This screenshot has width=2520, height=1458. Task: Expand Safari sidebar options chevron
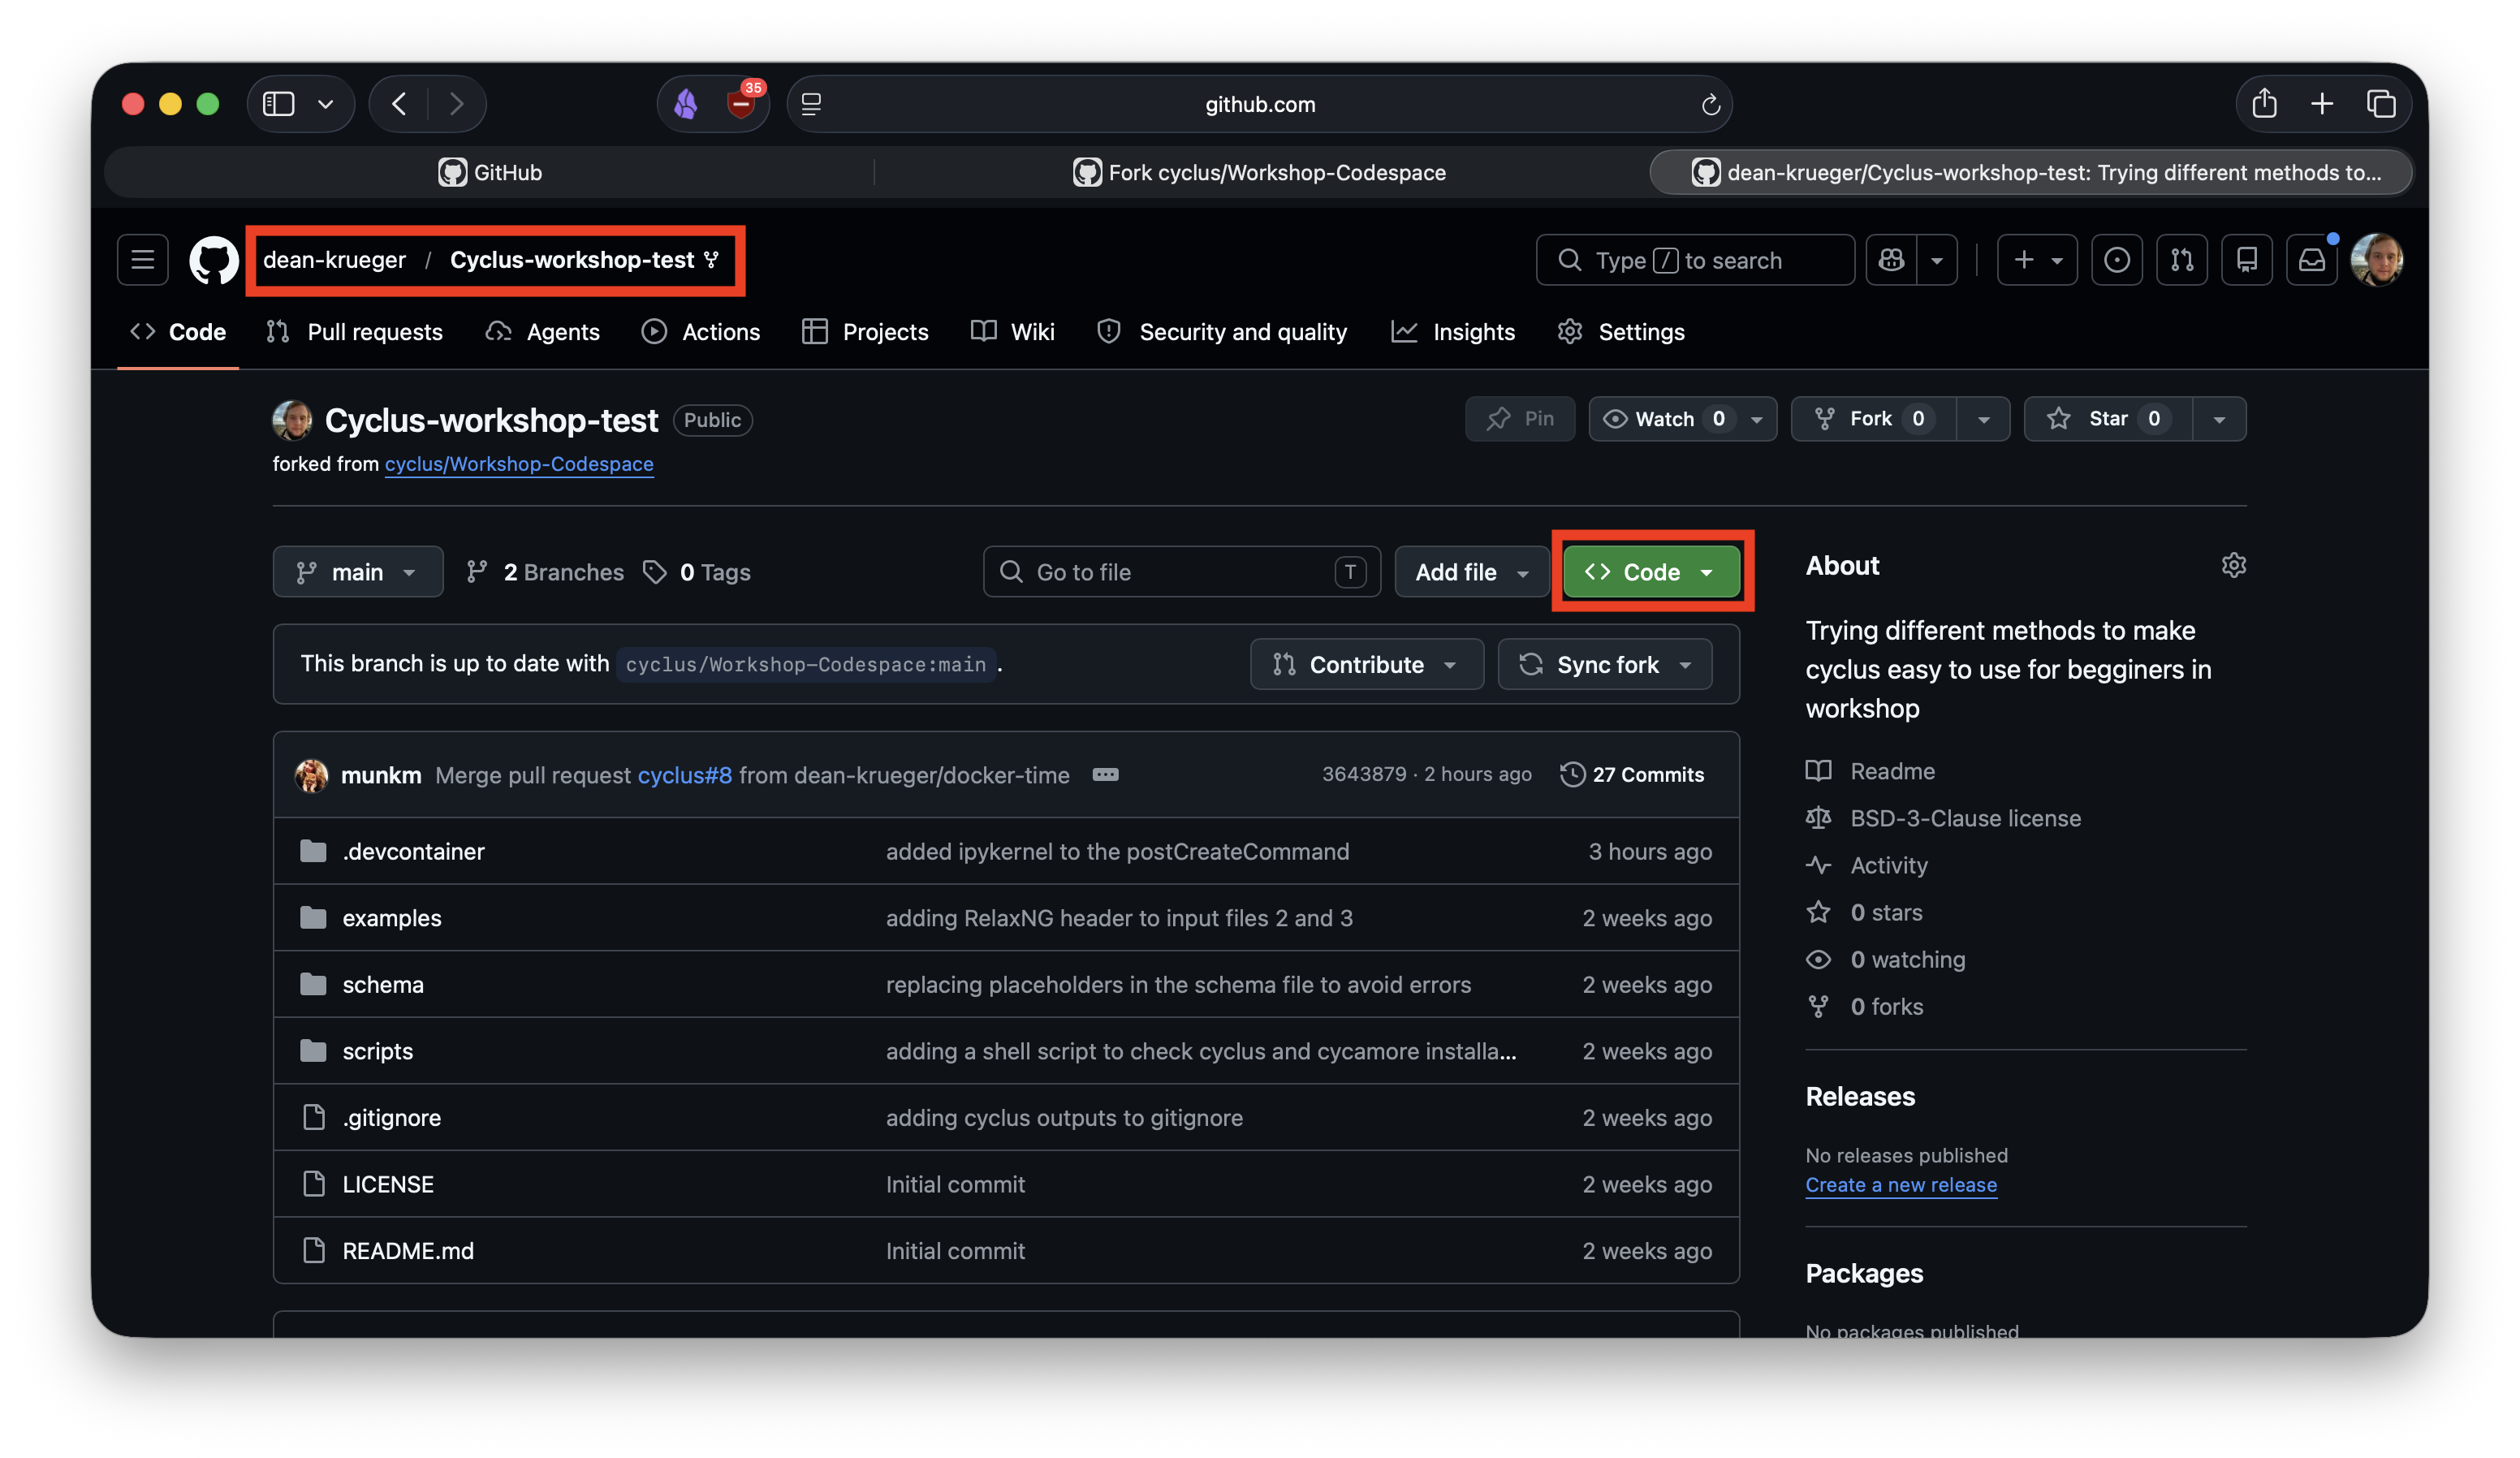[325, 104]
